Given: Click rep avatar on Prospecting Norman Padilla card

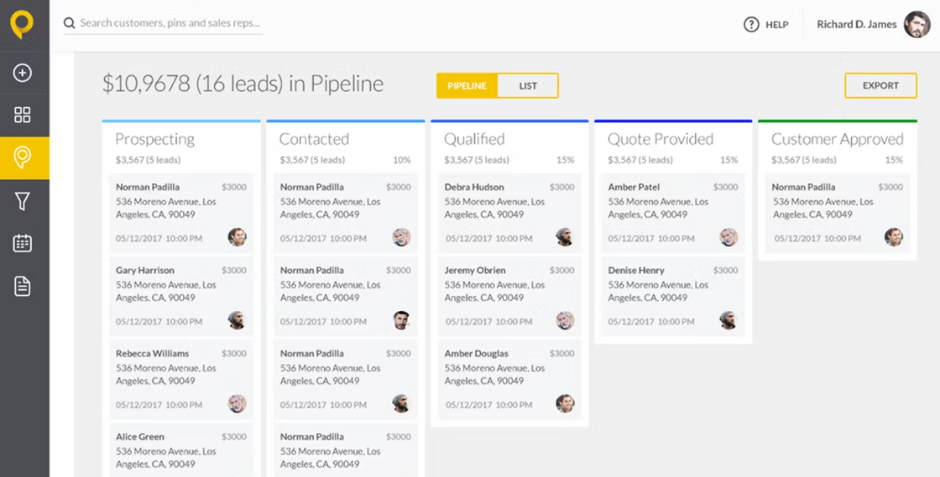Looking at the screenshot, I should (x=237, y=237).
